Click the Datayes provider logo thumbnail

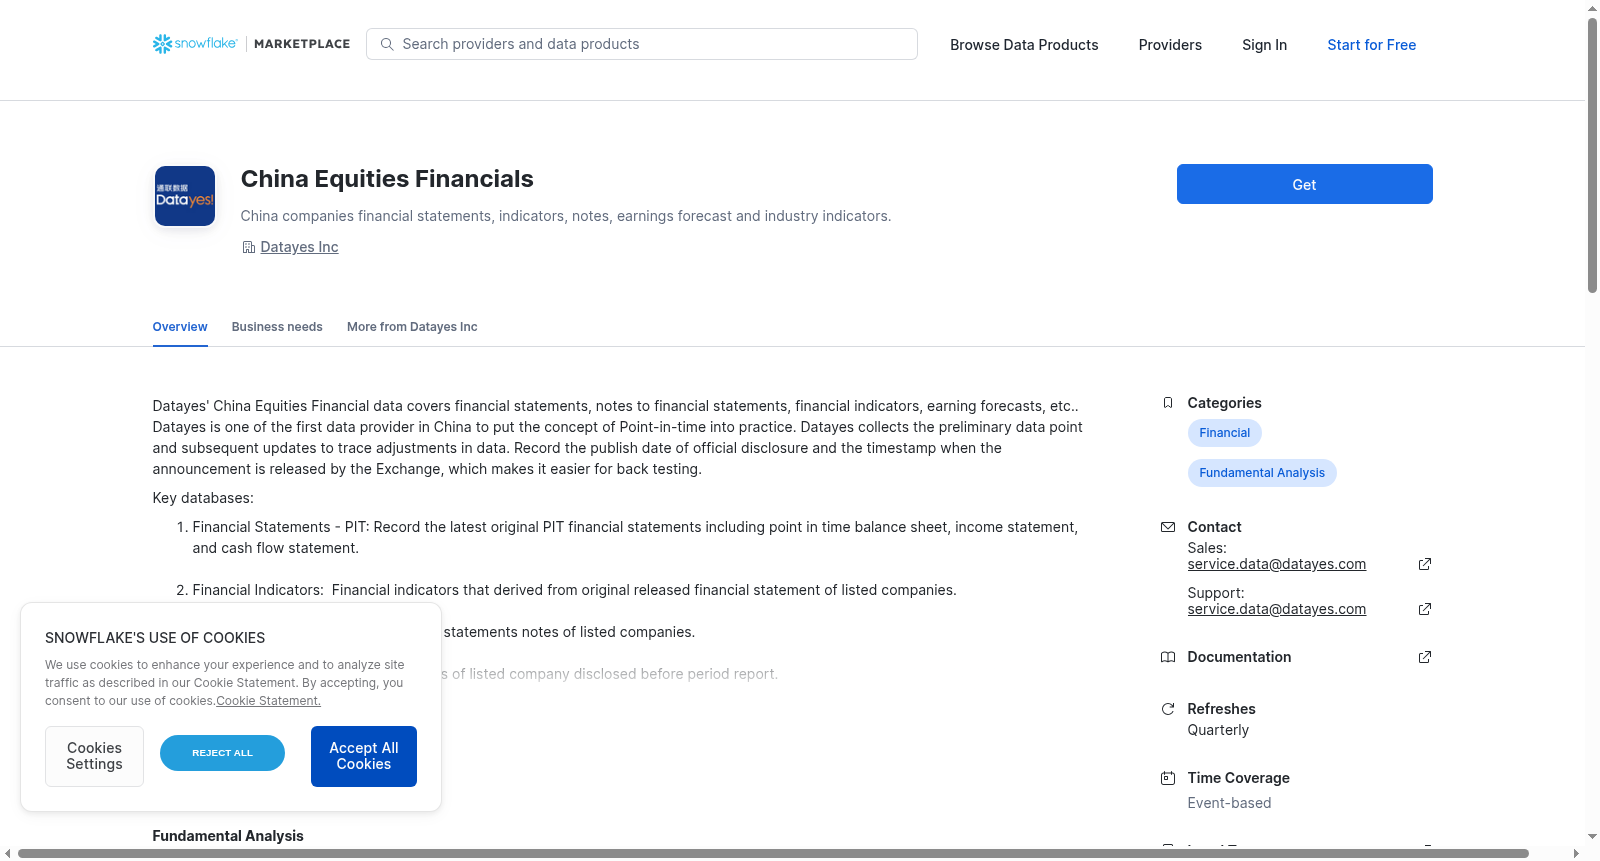[x=185, y=196]
